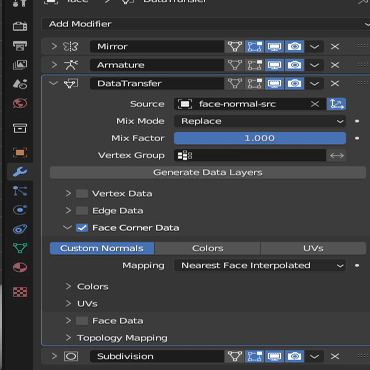Expand the Mirror modifier panel
Image resolution: width=370 pixels, height=370 pixels.
pos(54,46)
